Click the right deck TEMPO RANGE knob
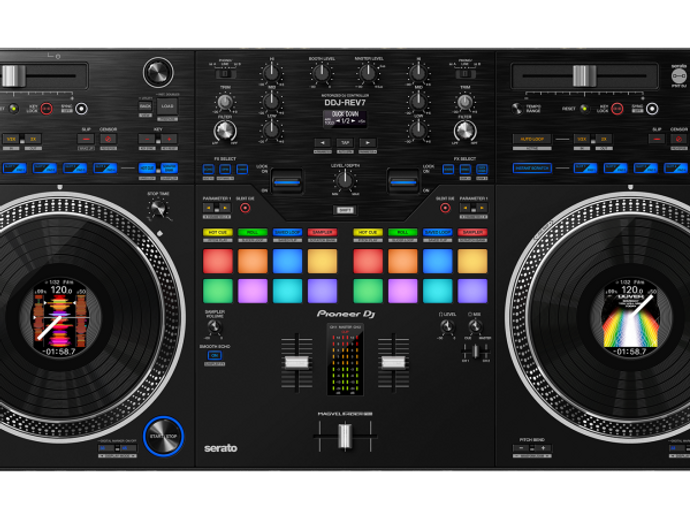 tap(518, 108)
